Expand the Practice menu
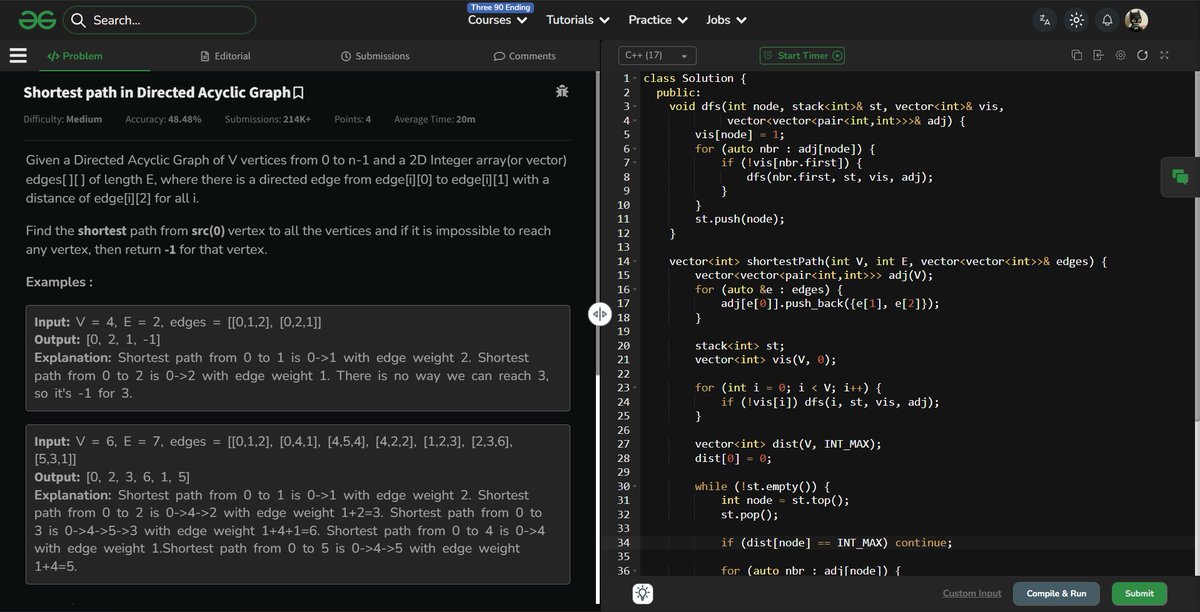This screenshot has width=1200, height=612. pyautogui.click(x=658, y=20)
